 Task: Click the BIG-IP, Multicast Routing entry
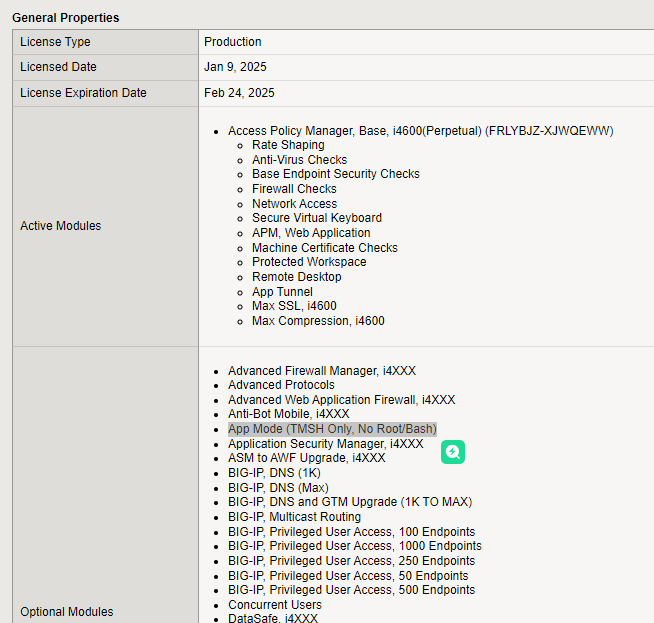pyautogui.click(x=294, y=517)
